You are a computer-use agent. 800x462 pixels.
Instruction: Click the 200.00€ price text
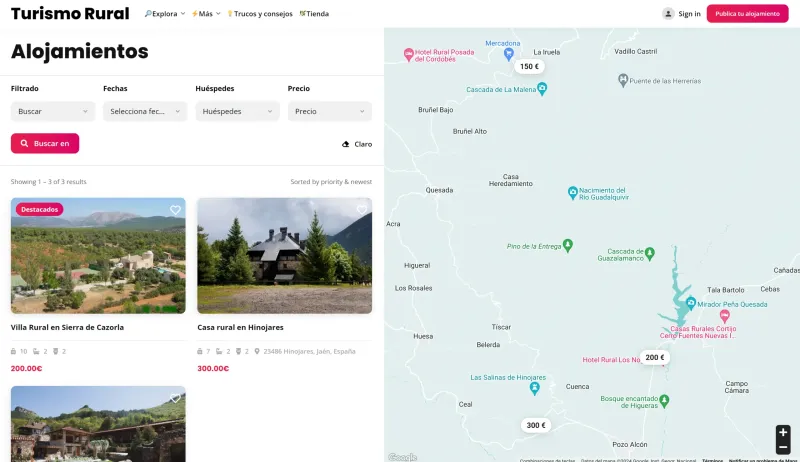[27, 368]
